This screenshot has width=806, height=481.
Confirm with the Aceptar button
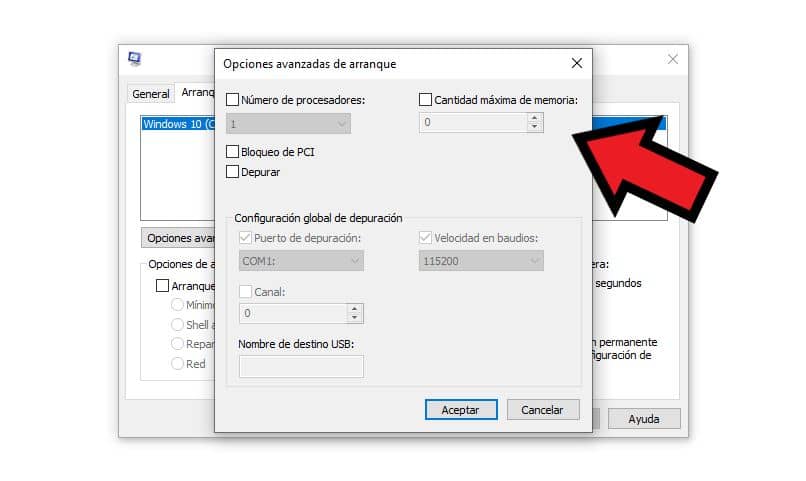[461, 410]
